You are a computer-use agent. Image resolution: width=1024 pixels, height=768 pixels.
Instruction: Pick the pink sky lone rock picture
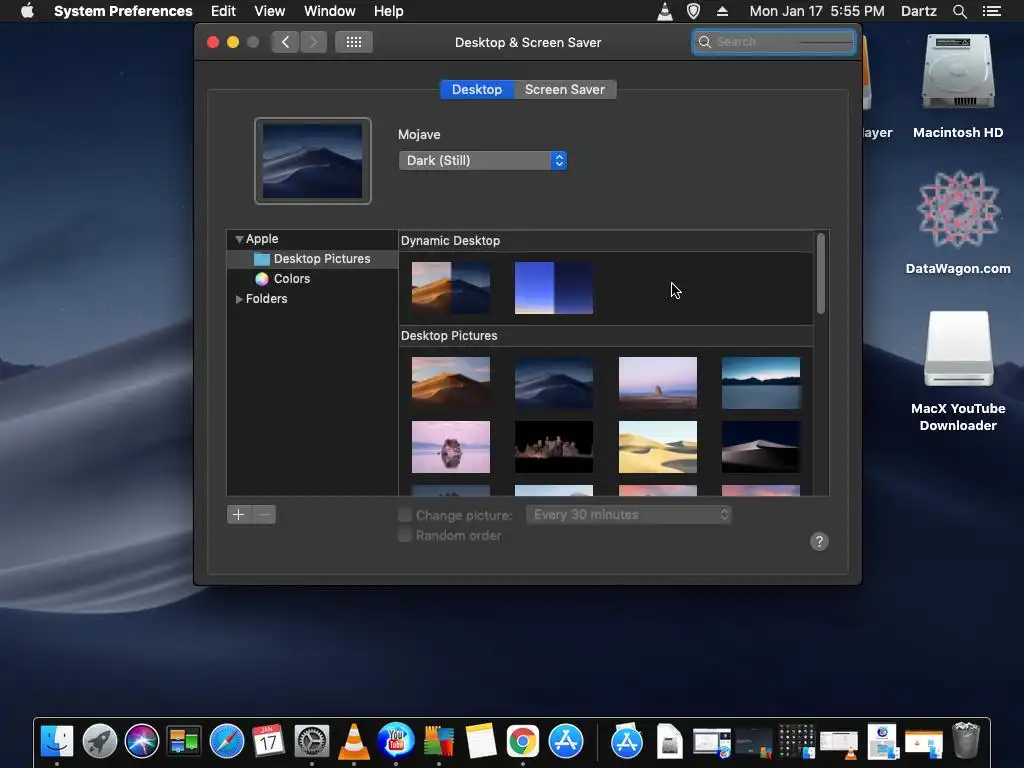pyautogui.click(x=658, y=383)
